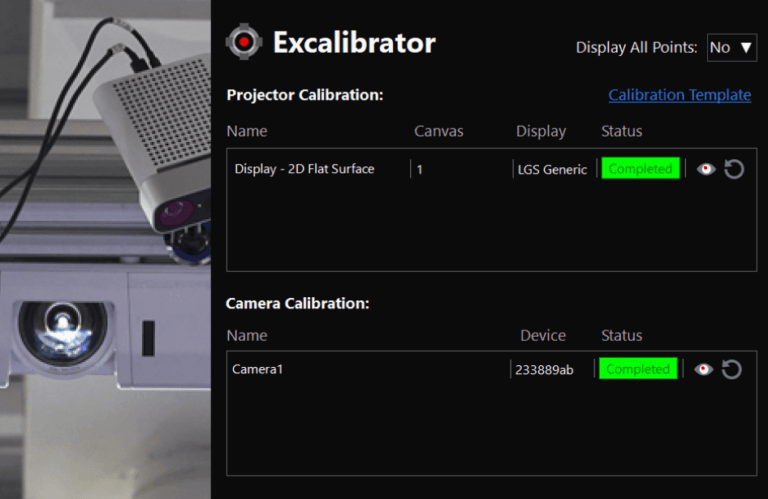Viewport: 768px width, 499px height.
Task: Select the Camera1 entry
Action: pyautogui.click(x=258, y=369)
